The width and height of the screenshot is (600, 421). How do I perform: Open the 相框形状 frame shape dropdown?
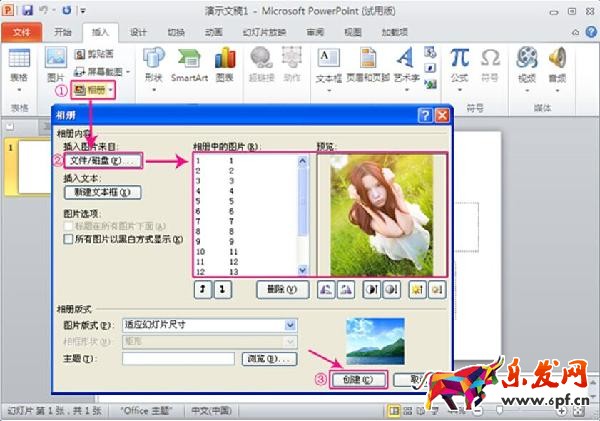tap(290, 341)
